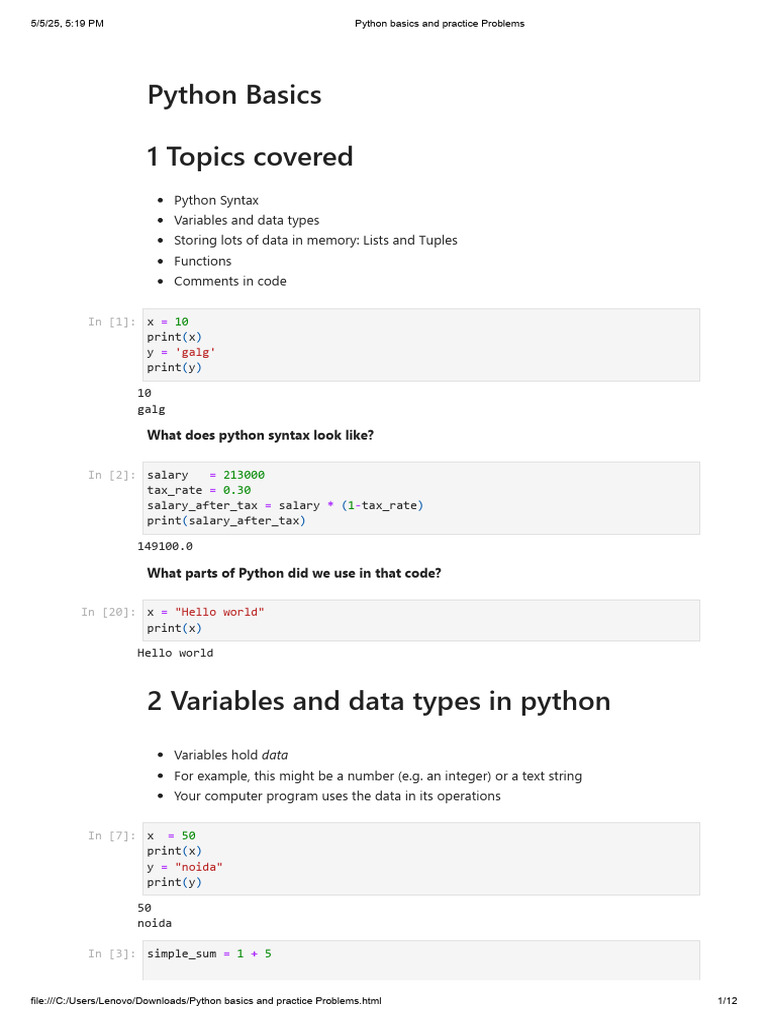Click the 149100.0 output text
The width and height of the screenshot is (768, 1024).
point(165,546)
